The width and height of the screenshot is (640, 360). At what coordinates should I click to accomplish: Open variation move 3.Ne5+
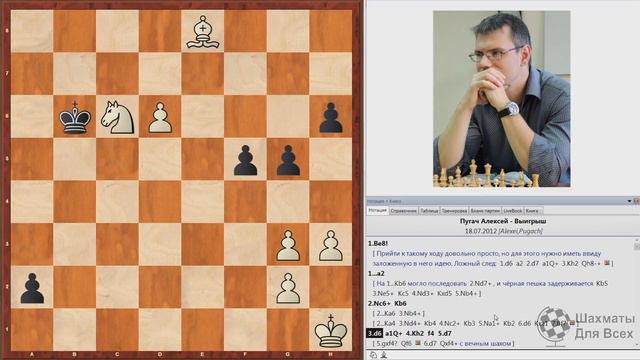(x=383, y=293)
